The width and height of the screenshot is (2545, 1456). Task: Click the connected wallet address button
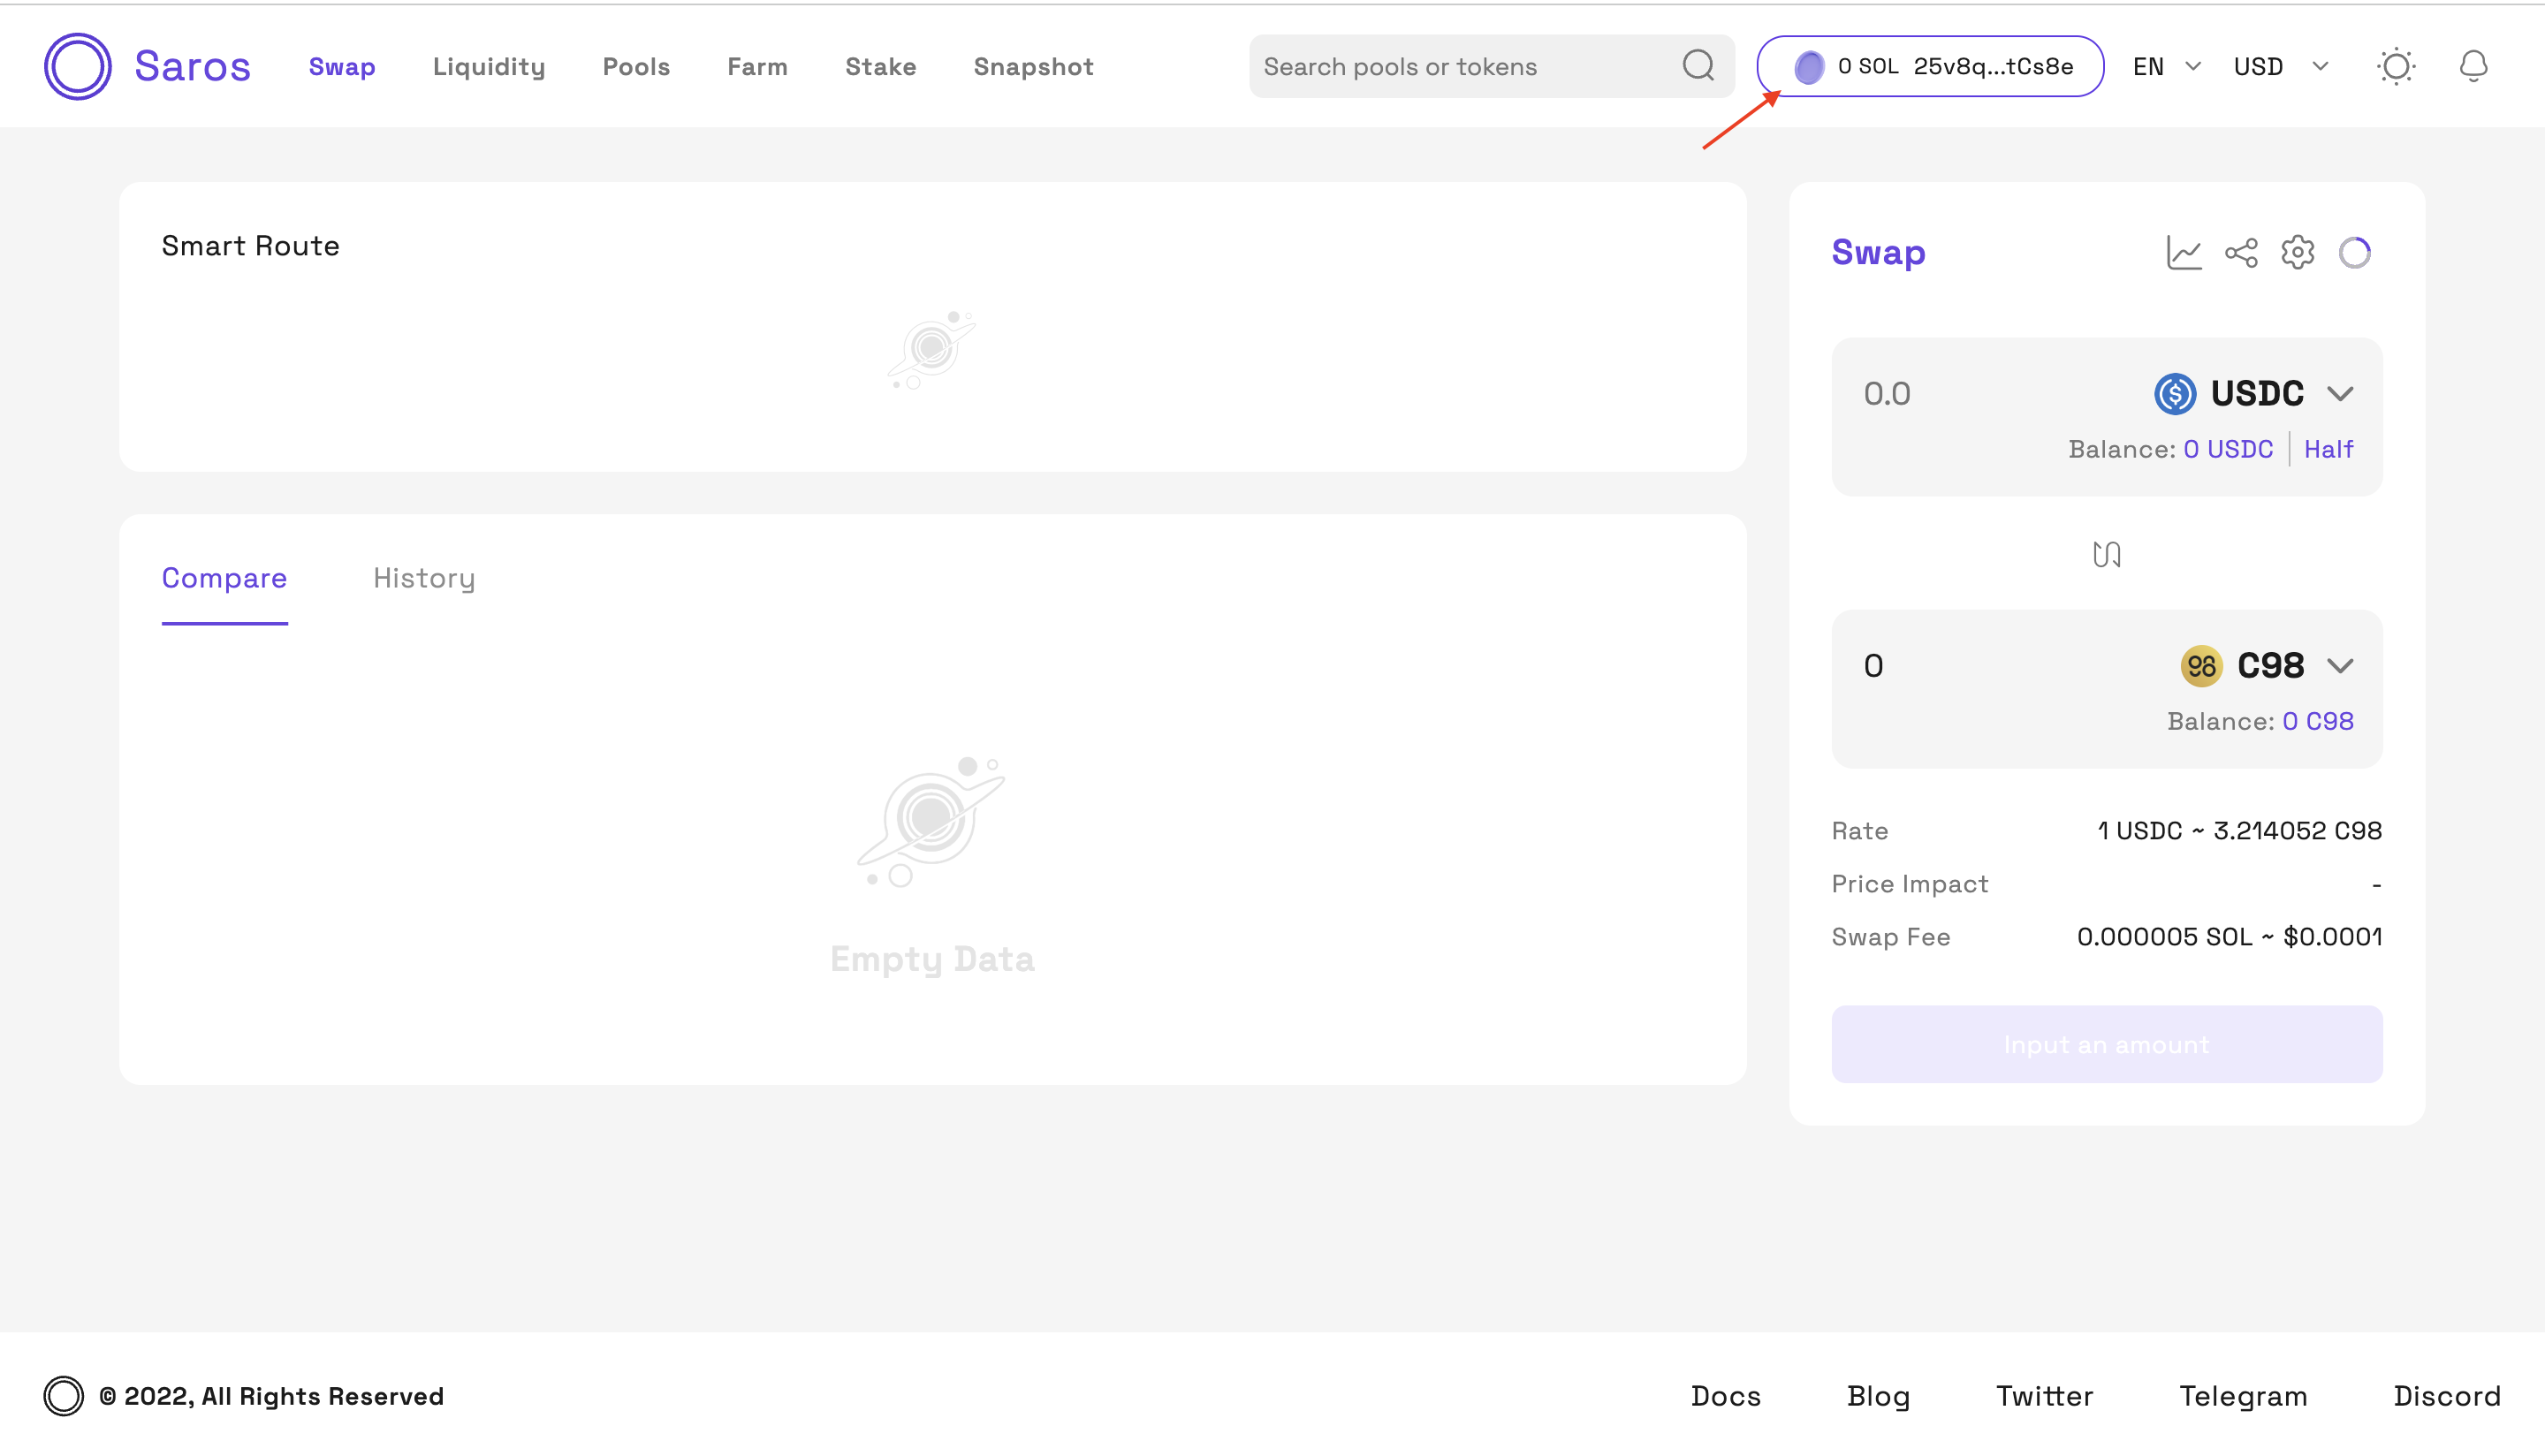pyautogui.click(x=1930, y=66)
